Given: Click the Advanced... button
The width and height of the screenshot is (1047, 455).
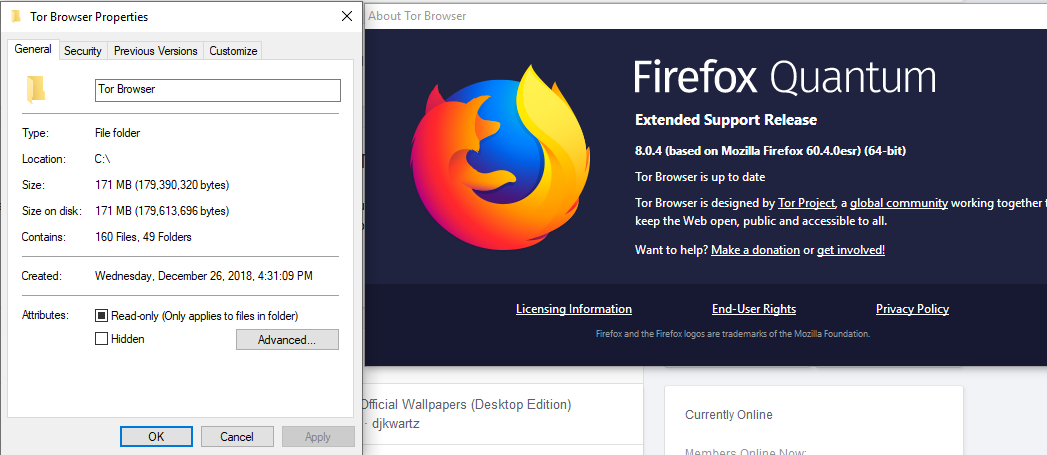Looking at the screenshot, I should [x=287, y=339].
